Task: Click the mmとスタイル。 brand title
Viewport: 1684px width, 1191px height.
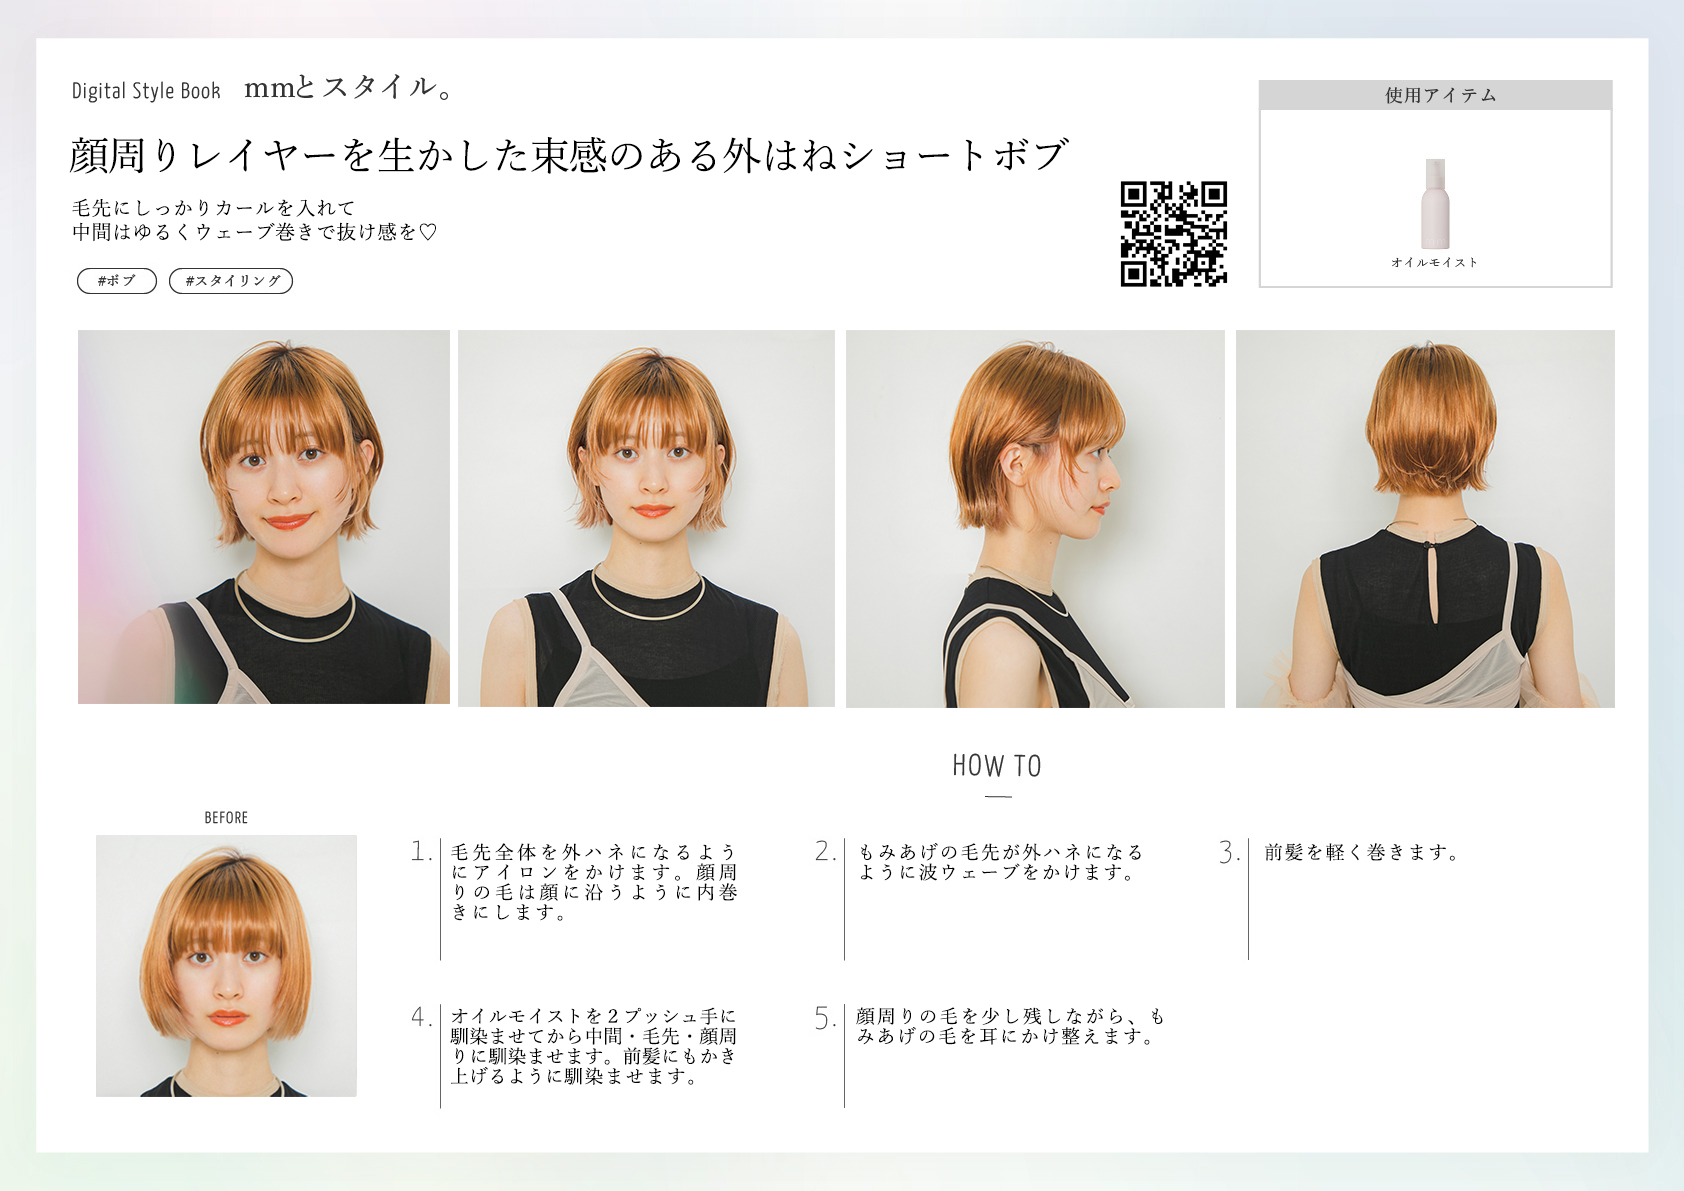Action: coord(349,88)
